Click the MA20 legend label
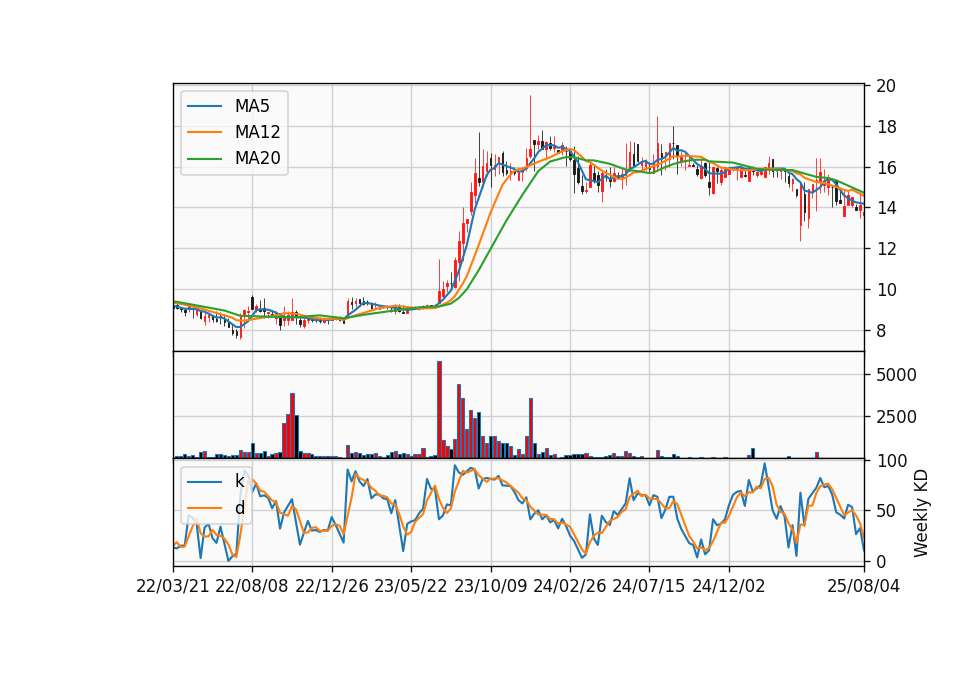 [257, 158]
